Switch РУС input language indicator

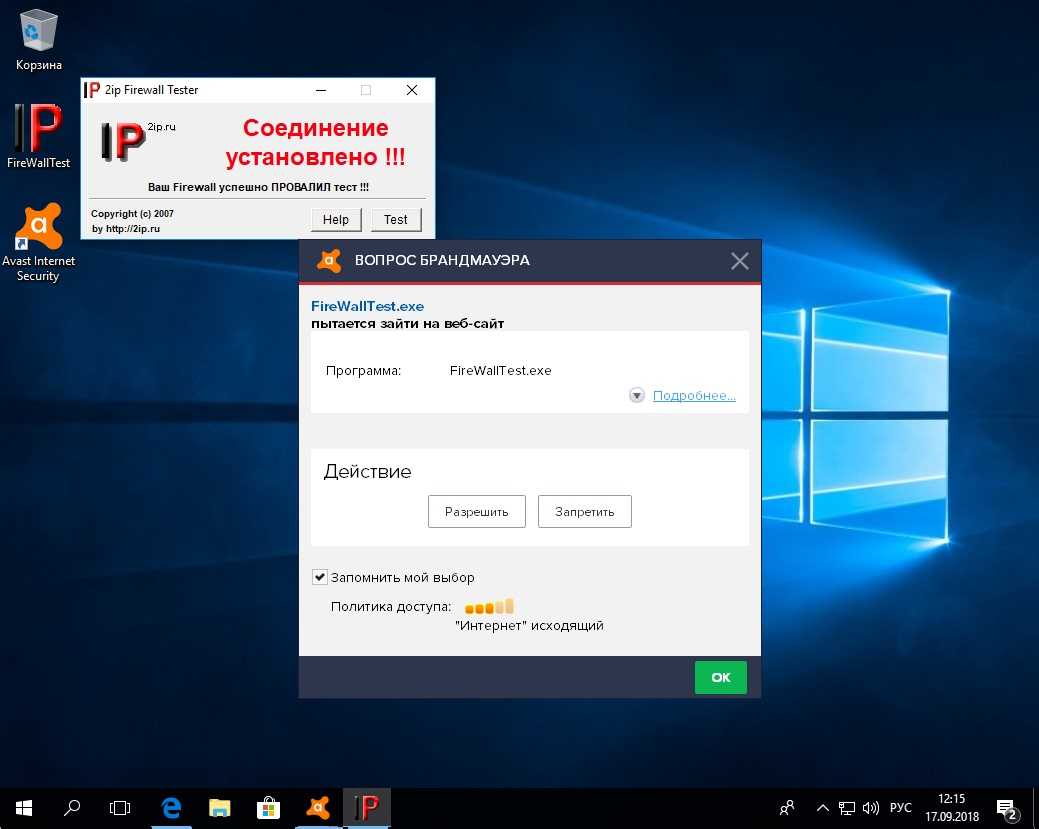coord(901,808)
